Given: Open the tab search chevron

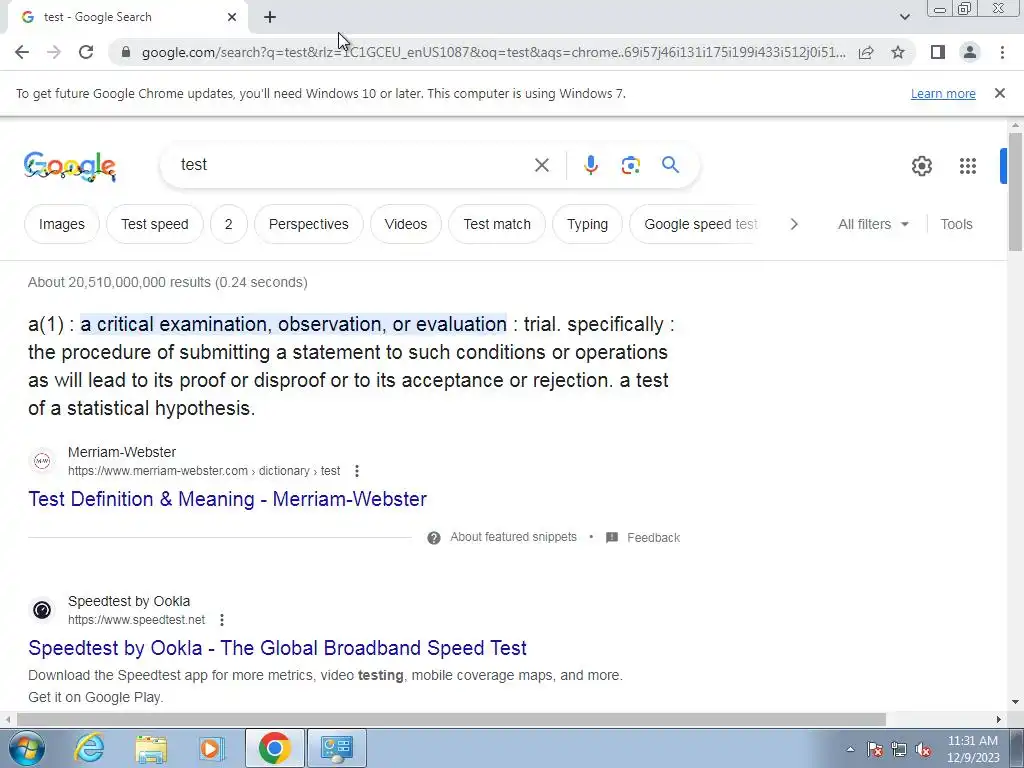Looking at the screenshot, I should (x=904, y=17).
